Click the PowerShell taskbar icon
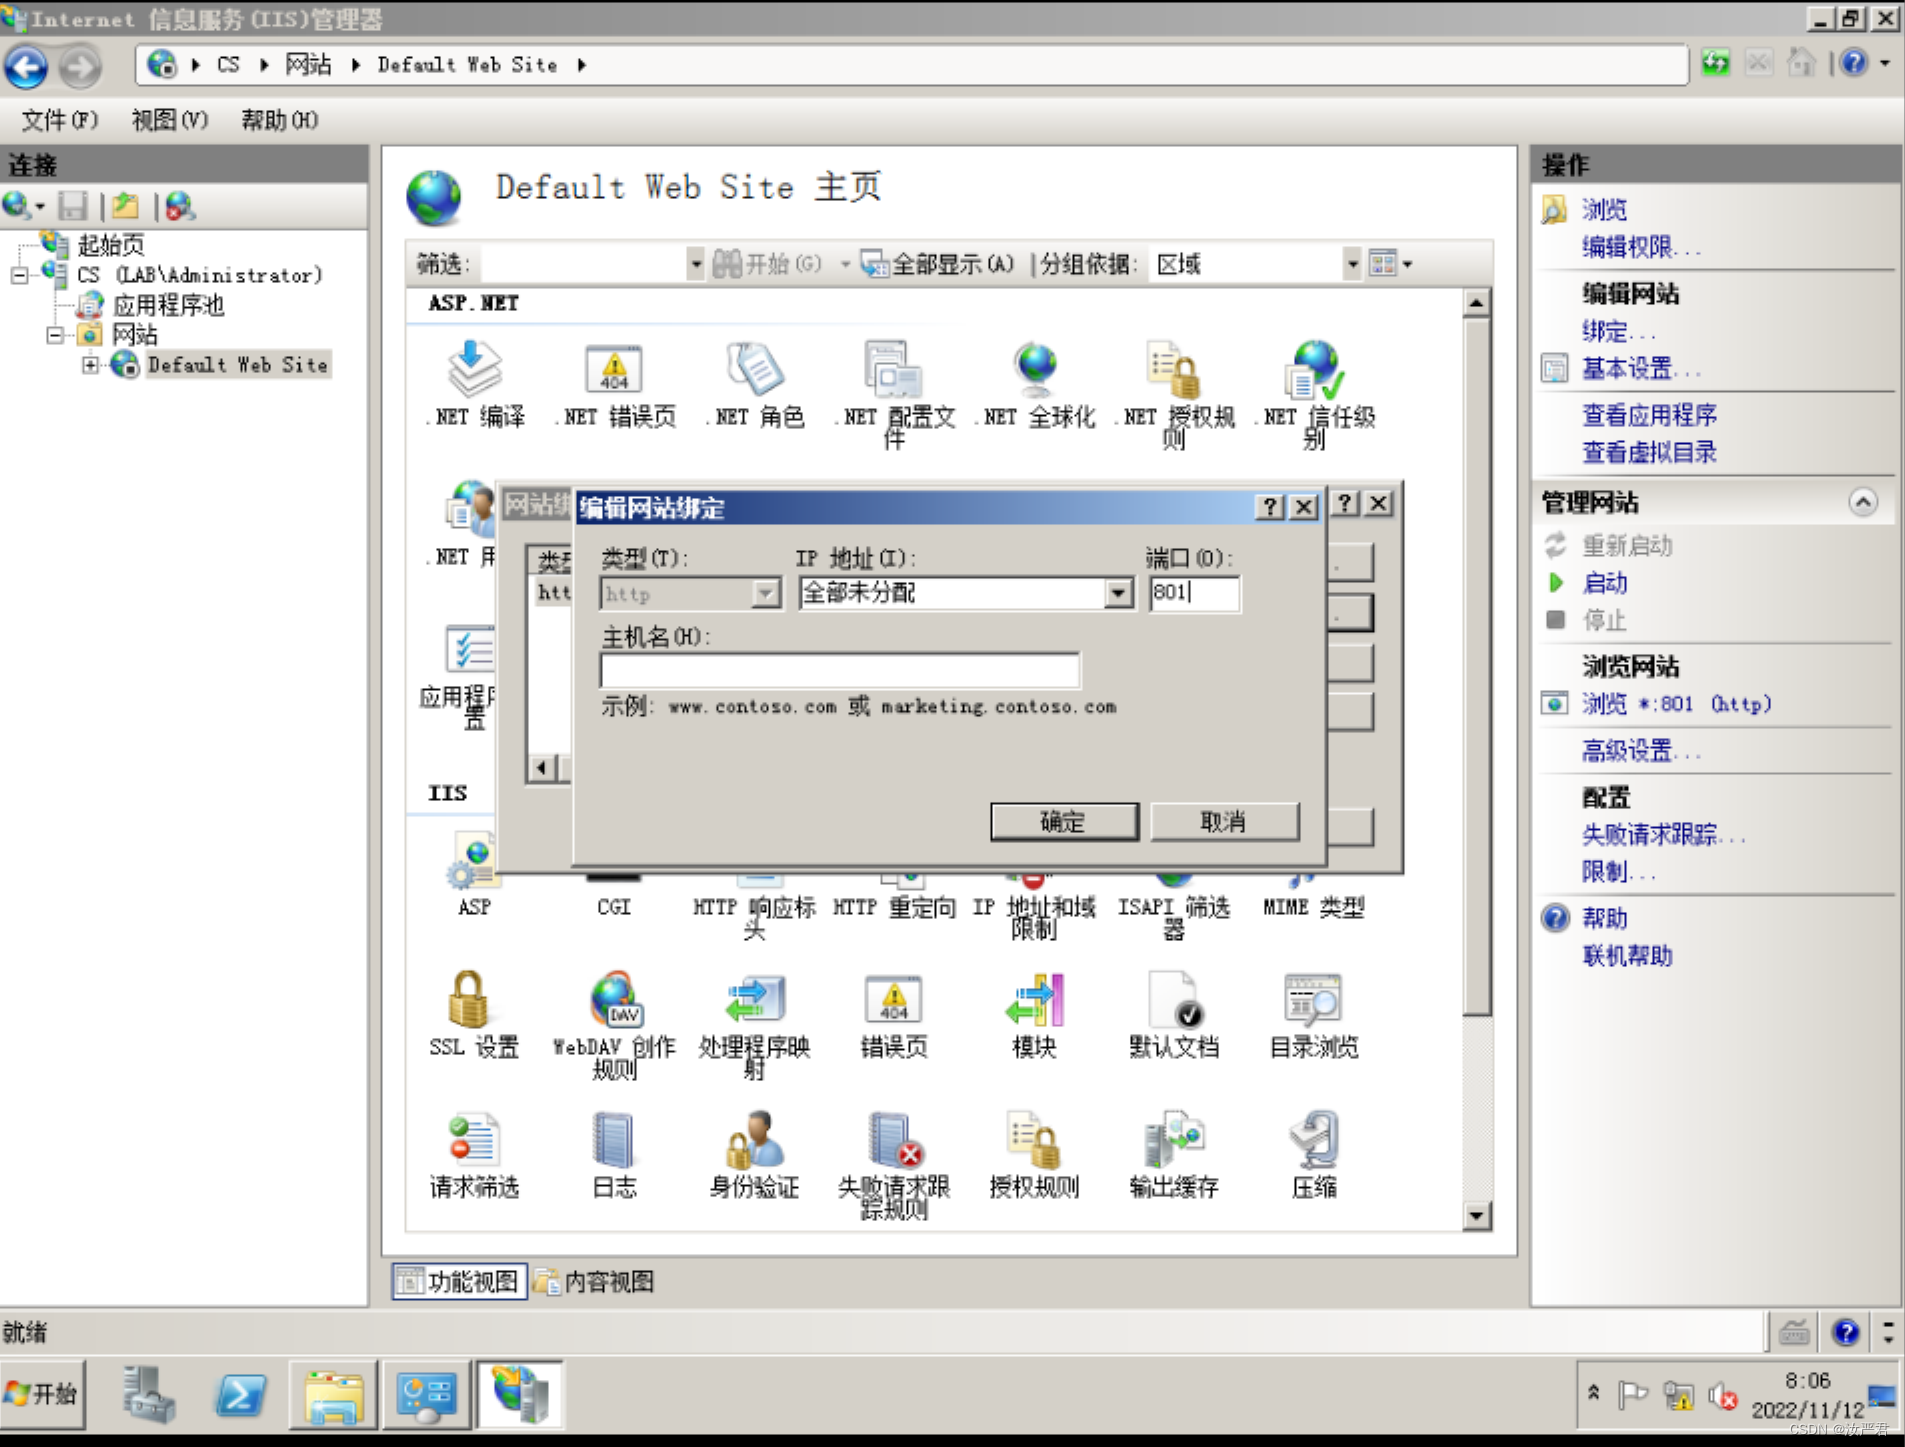 tap(240, 1394)
